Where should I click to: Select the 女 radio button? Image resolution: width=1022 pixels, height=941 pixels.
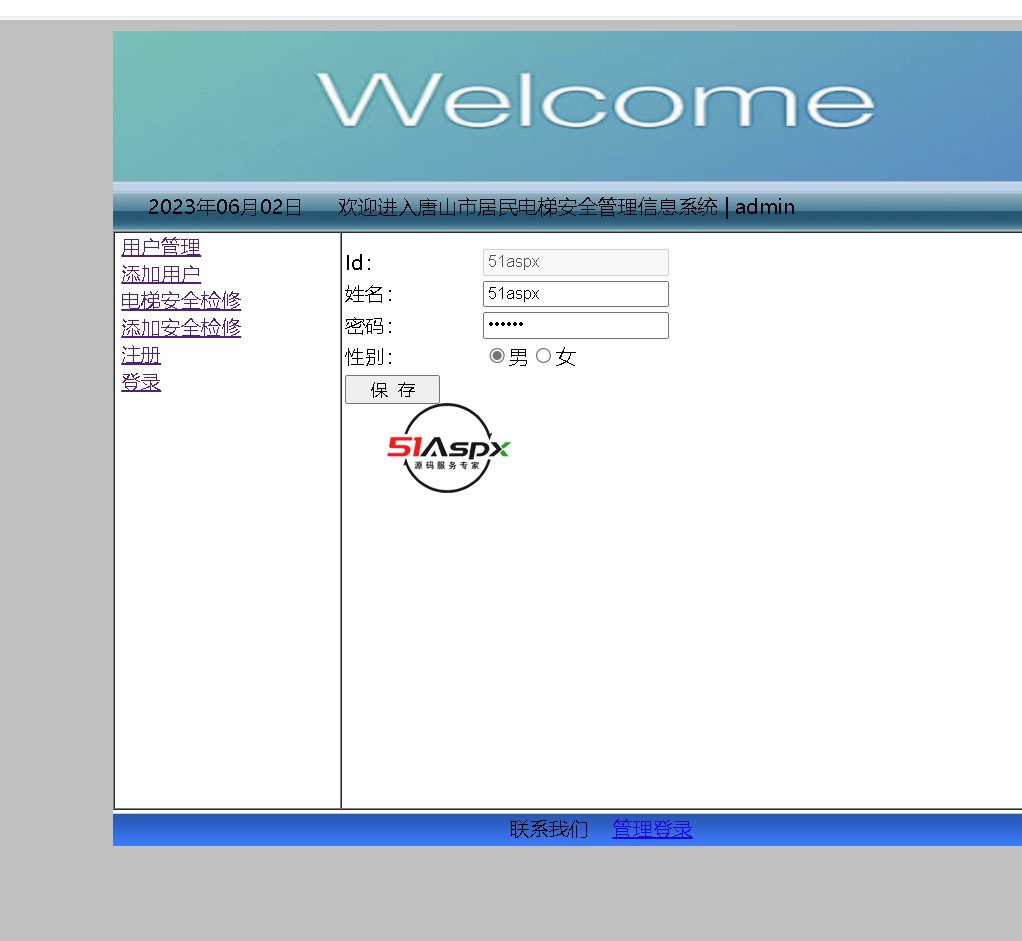pos(544,356)
